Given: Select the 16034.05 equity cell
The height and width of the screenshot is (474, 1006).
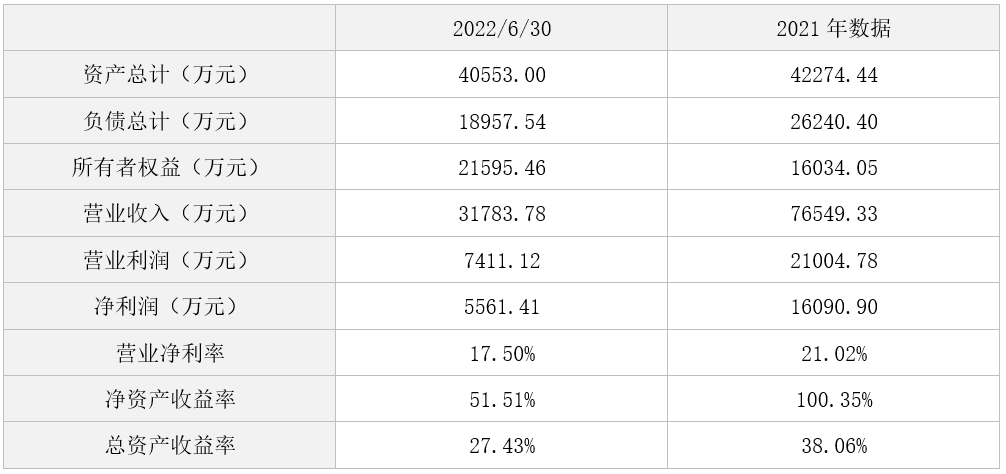Looking at the screenshot, I should coord(834,167).
